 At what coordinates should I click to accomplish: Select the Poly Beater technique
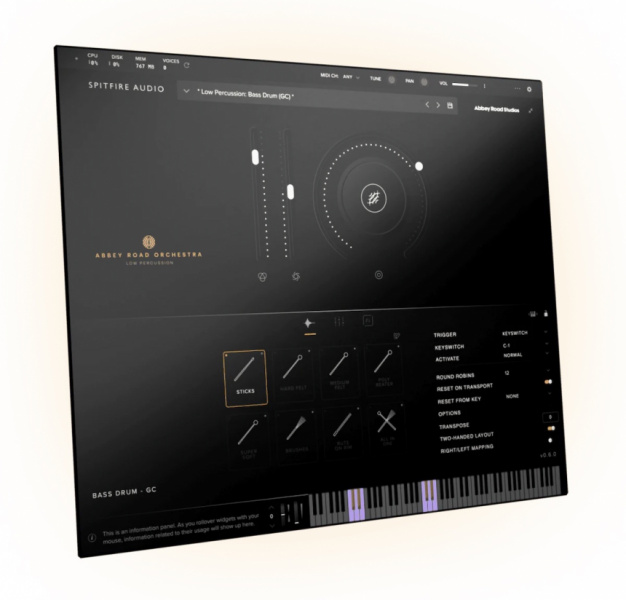point(383,368)
